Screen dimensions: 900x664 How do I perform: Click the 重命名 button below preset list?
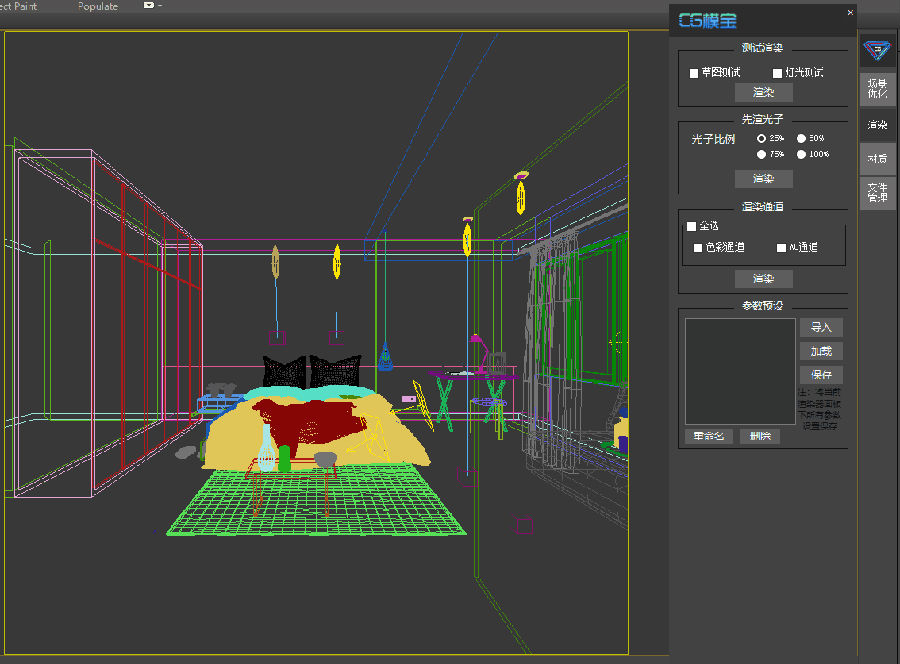tap(708, 437)
